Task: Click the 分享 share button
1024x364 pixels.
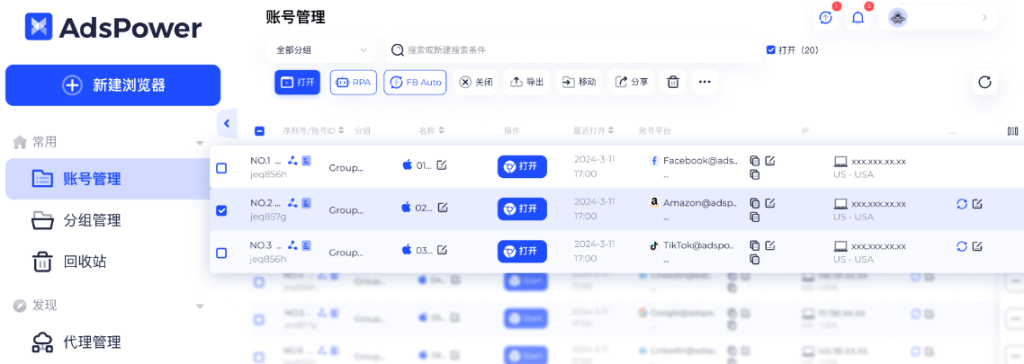Action: point(632,82)
